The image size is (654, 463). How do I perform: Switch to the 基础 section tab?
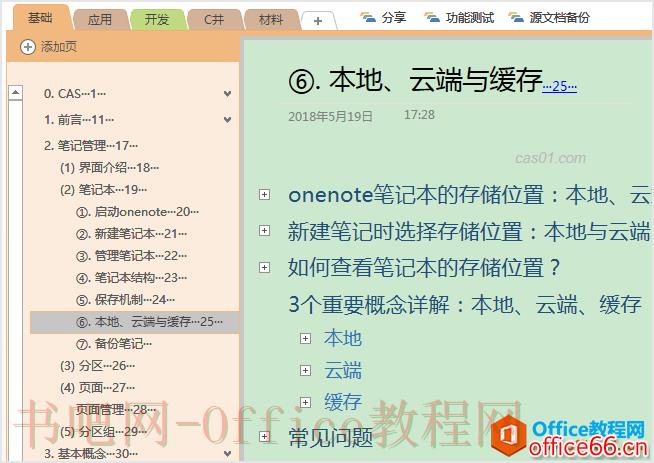click(40, 18)
